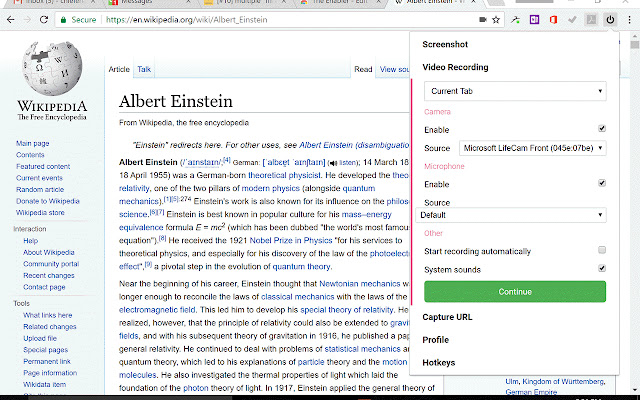This screenshot has height=400, width=640.
Task: Bookmark page with the star icon
Action: click(496, 20)
